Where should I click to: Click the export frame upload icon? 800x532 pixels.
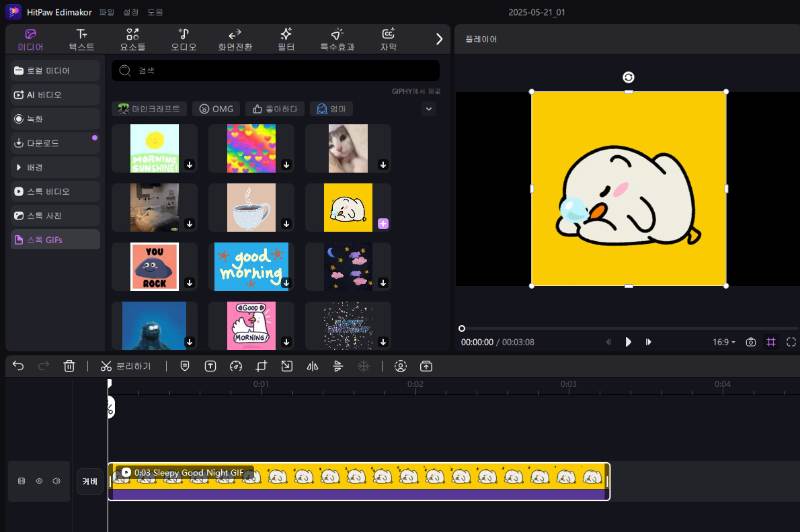[426, 366]
